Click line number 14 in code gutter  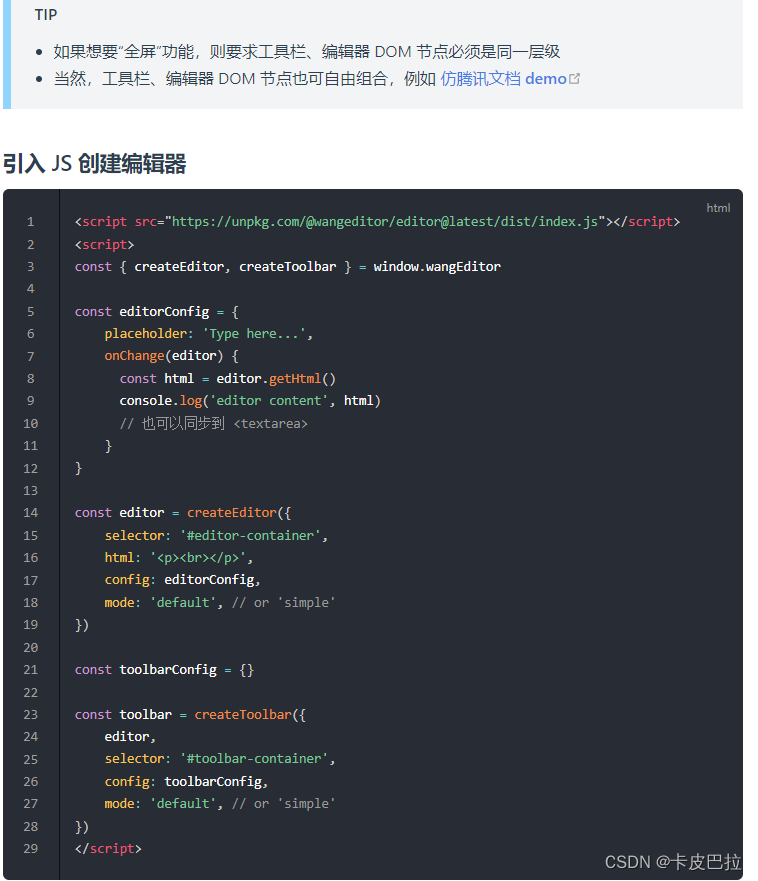(30, 513)
